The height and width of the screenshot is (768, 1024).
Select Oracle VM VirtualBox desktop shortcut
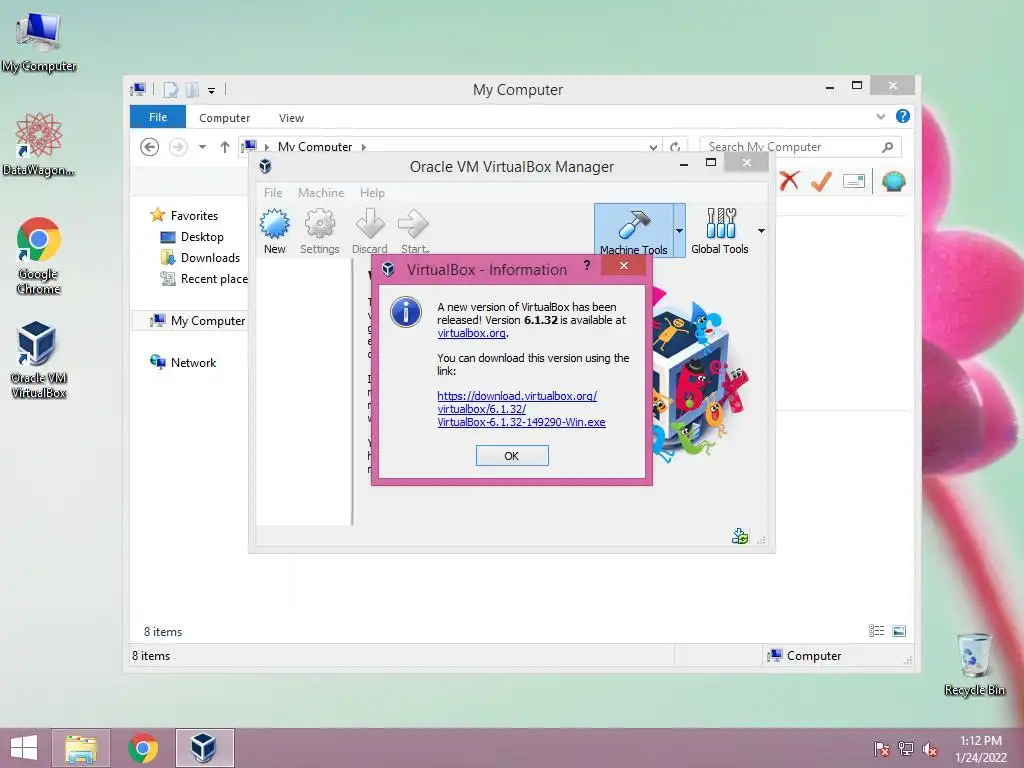click(x=39, y=360)
